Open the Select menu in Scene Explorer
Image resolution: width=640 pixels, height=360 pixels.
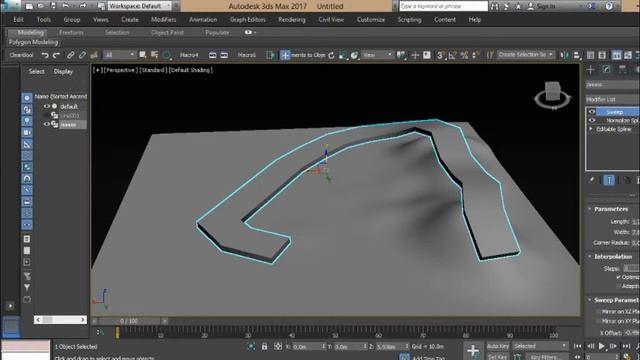pos(36,71)
